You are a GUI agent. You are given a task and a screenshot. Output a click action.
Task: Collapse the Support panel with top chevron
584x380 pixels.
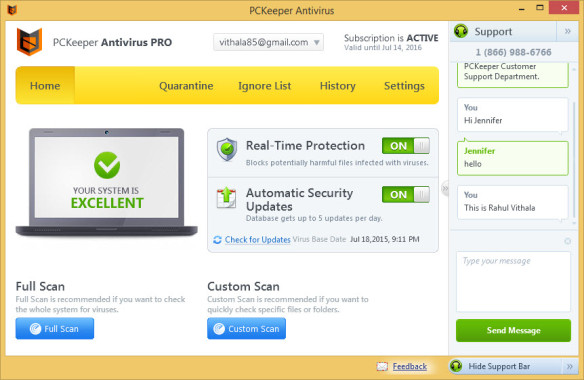click(x=568, y=31)
